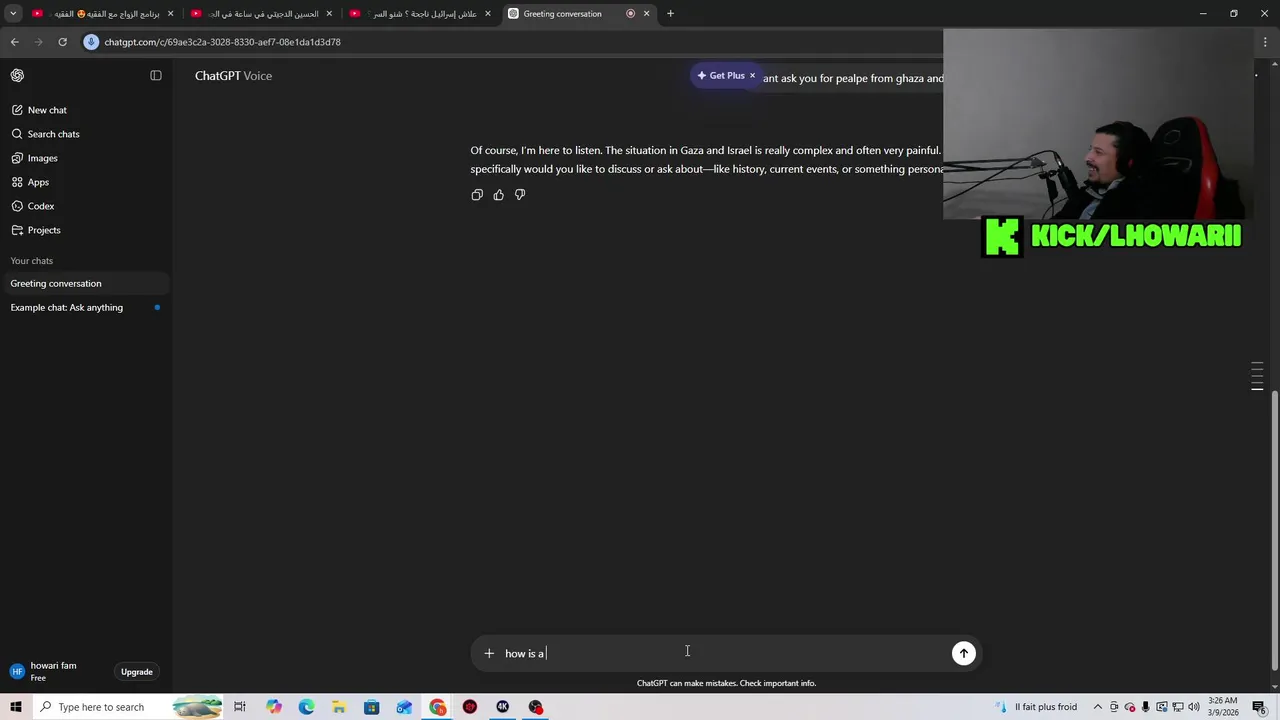Send the message with the arrow button
The image size is (1280, 720).
pos(964,653)
